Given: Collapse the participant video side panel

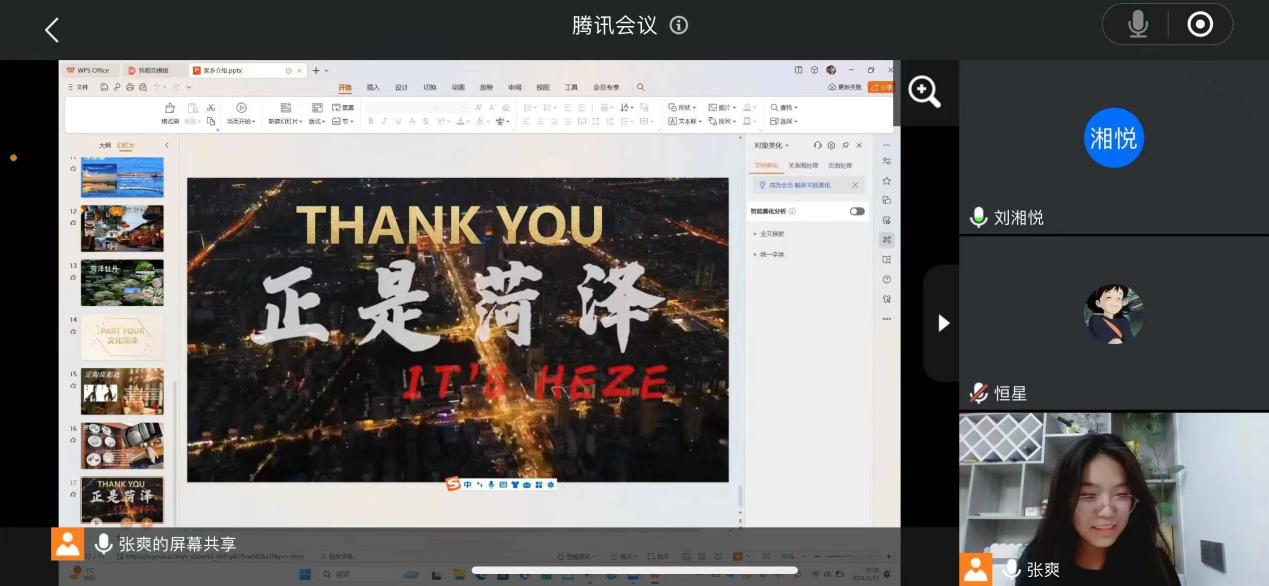Looking at the screenshot, I should click(942, 323).
